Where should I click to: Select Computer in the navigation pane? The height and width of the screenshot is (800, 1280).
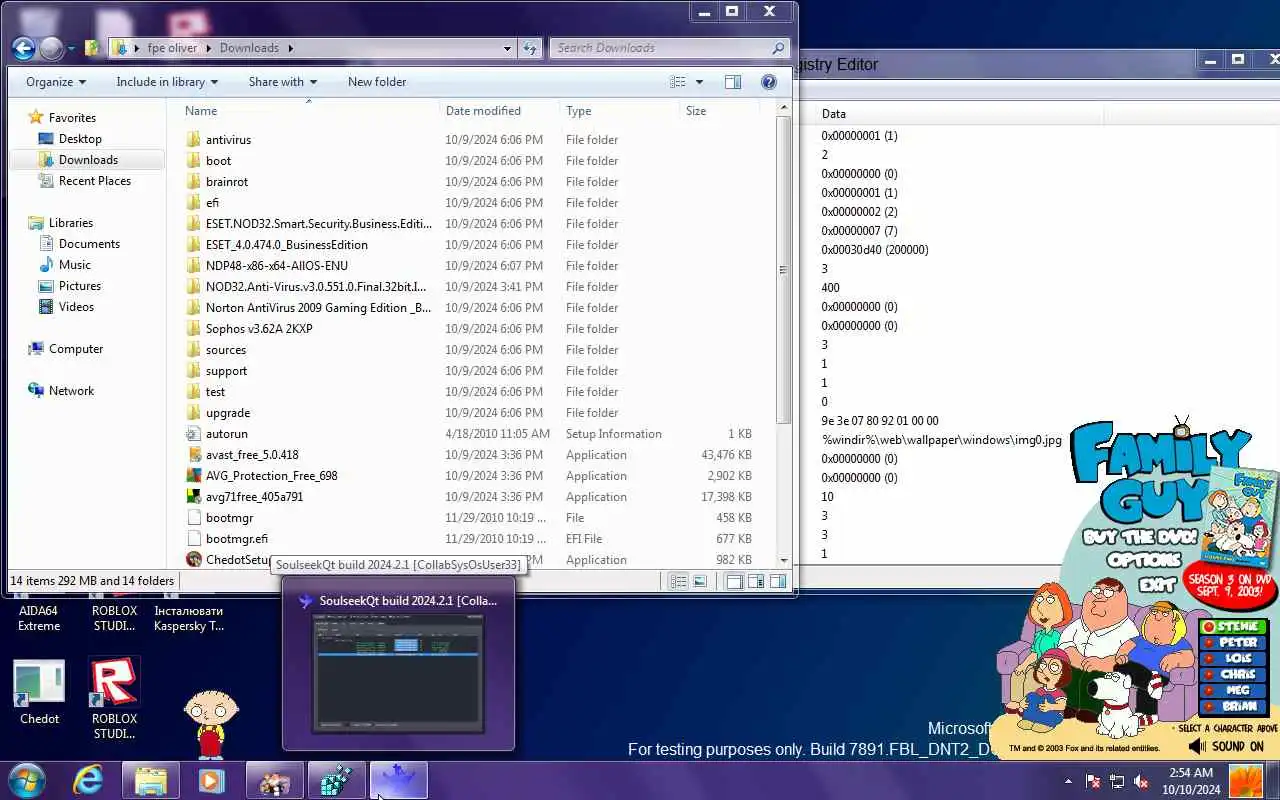[x=76, y=349]
